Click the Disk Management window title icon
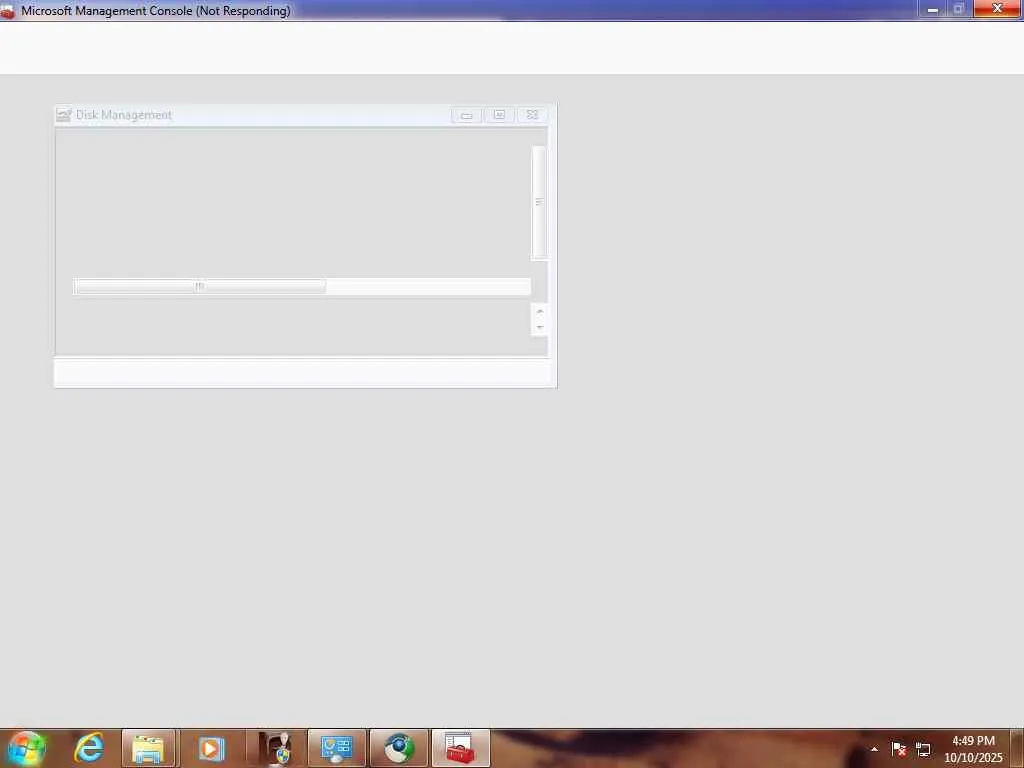This screenshot has width=1024, height=768. [x=63, y=115]
